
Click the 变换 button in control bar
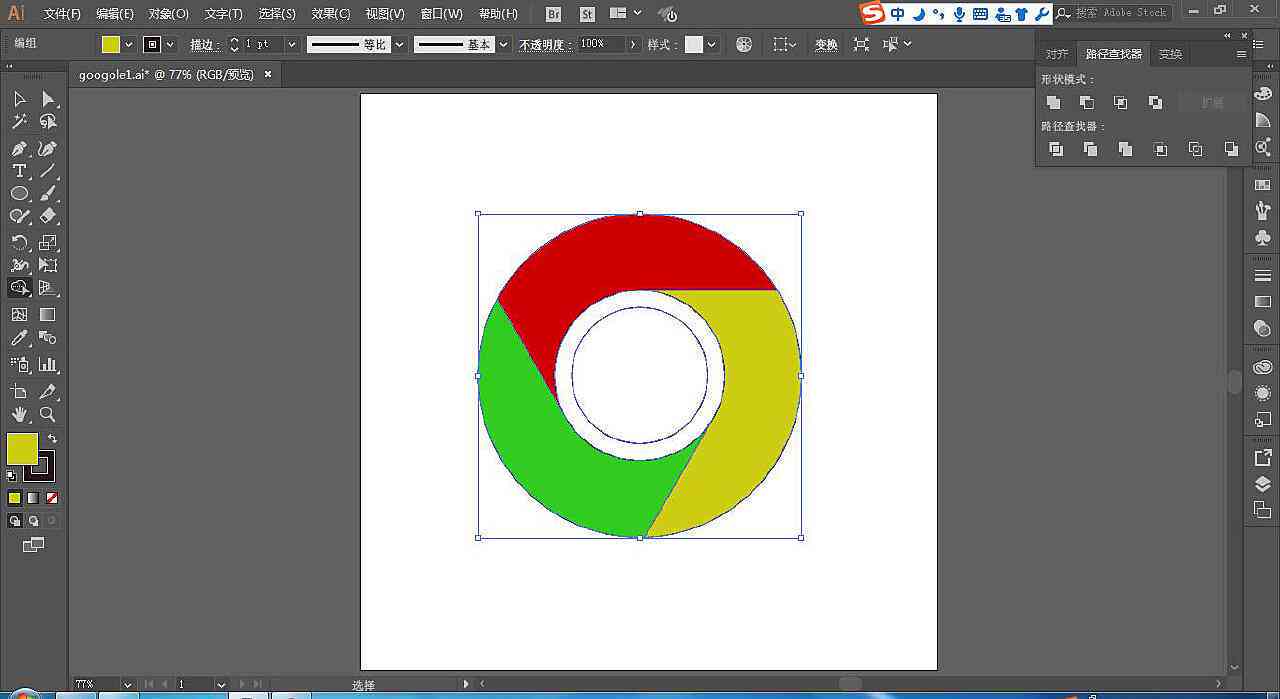tap(826, 45)
